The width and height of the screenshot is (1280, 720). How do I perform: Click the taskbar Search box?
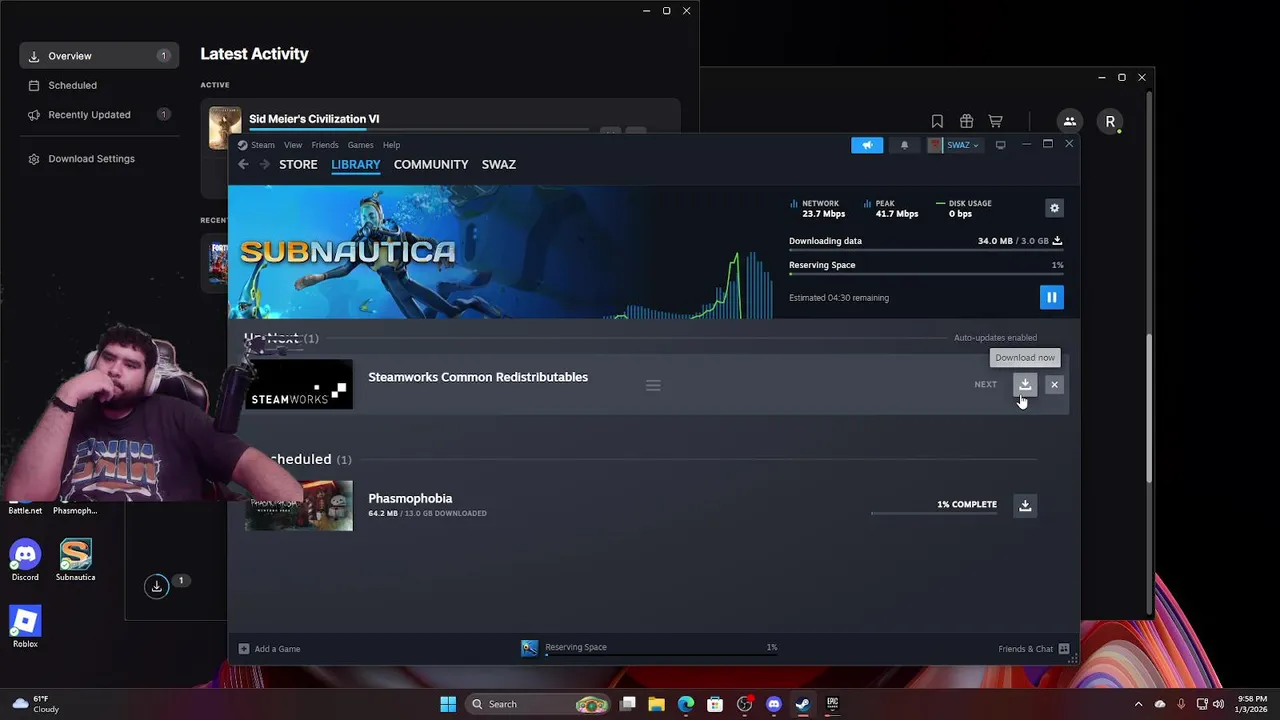point(540,704)
